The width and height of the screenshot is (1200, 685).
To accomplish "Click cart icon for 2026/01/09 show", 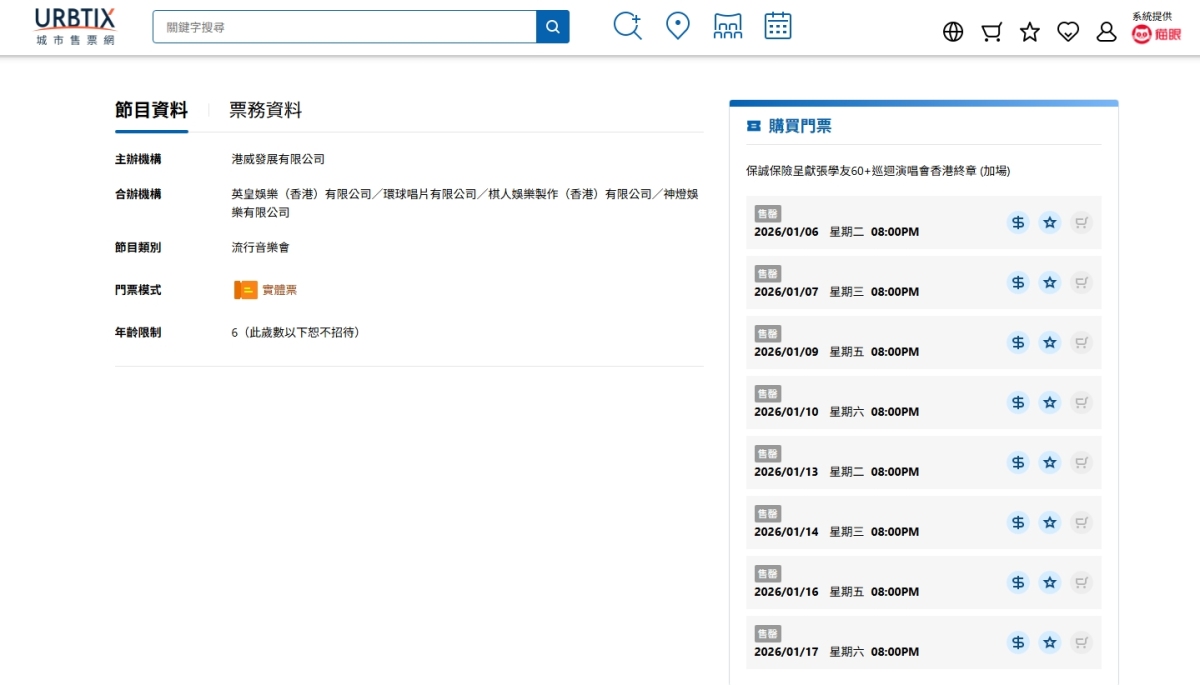I will coord(1081,342).
